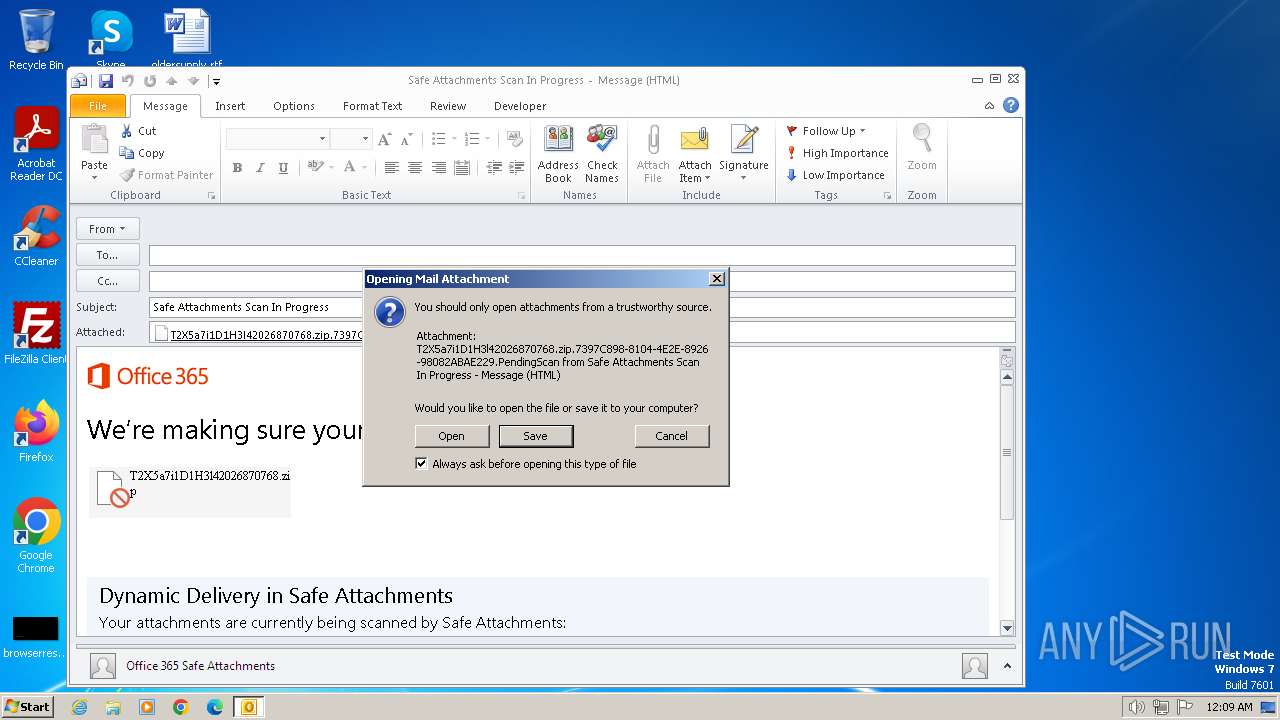Switch to the Format Text tab
1280x720 pixels.
point(372,106)
